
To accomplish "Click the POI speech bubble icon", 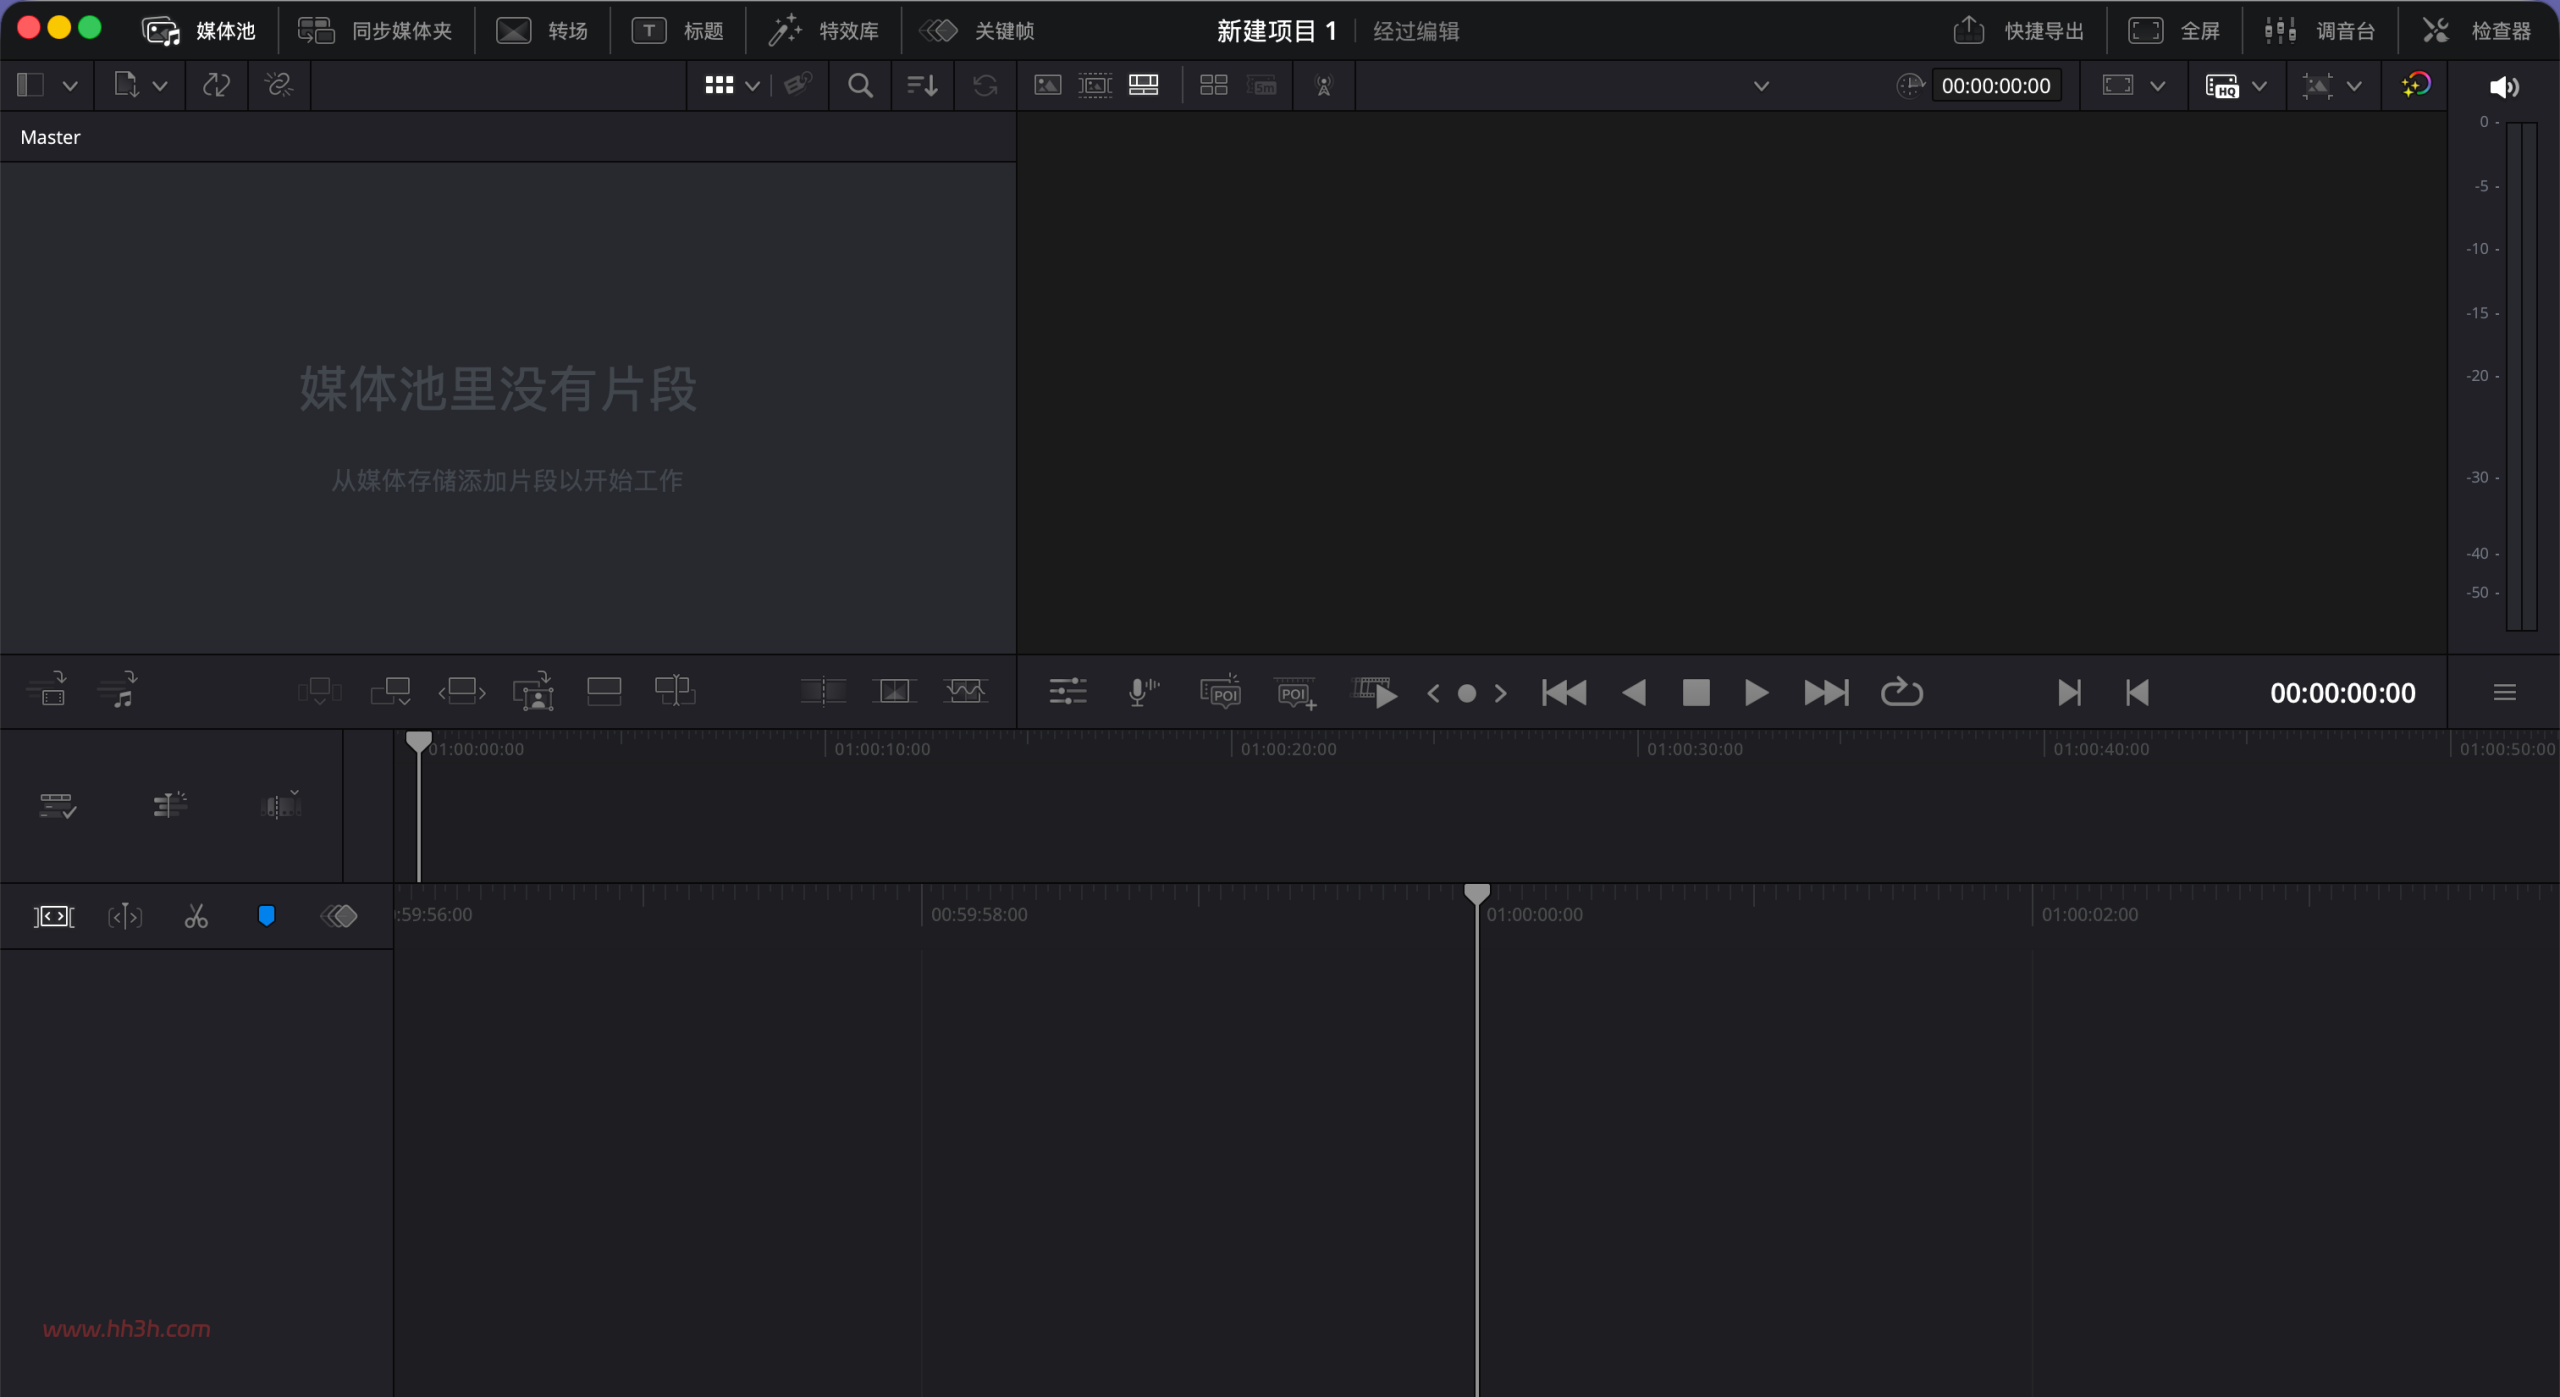I will click(1220, 692).
